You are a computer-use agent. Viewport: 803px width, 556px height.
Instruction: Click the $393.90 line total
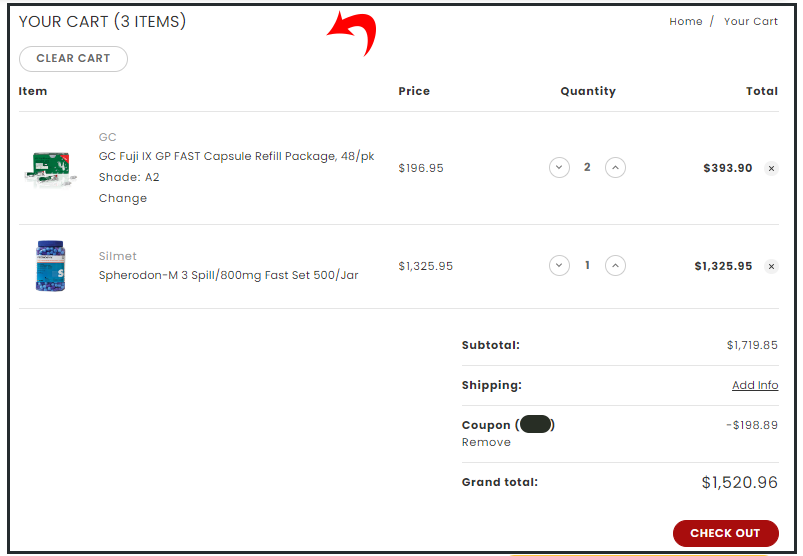(728, 168)
